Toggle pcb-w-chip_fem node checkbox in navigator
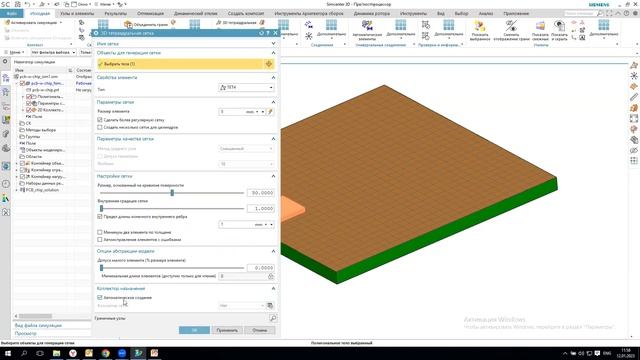 22,83
